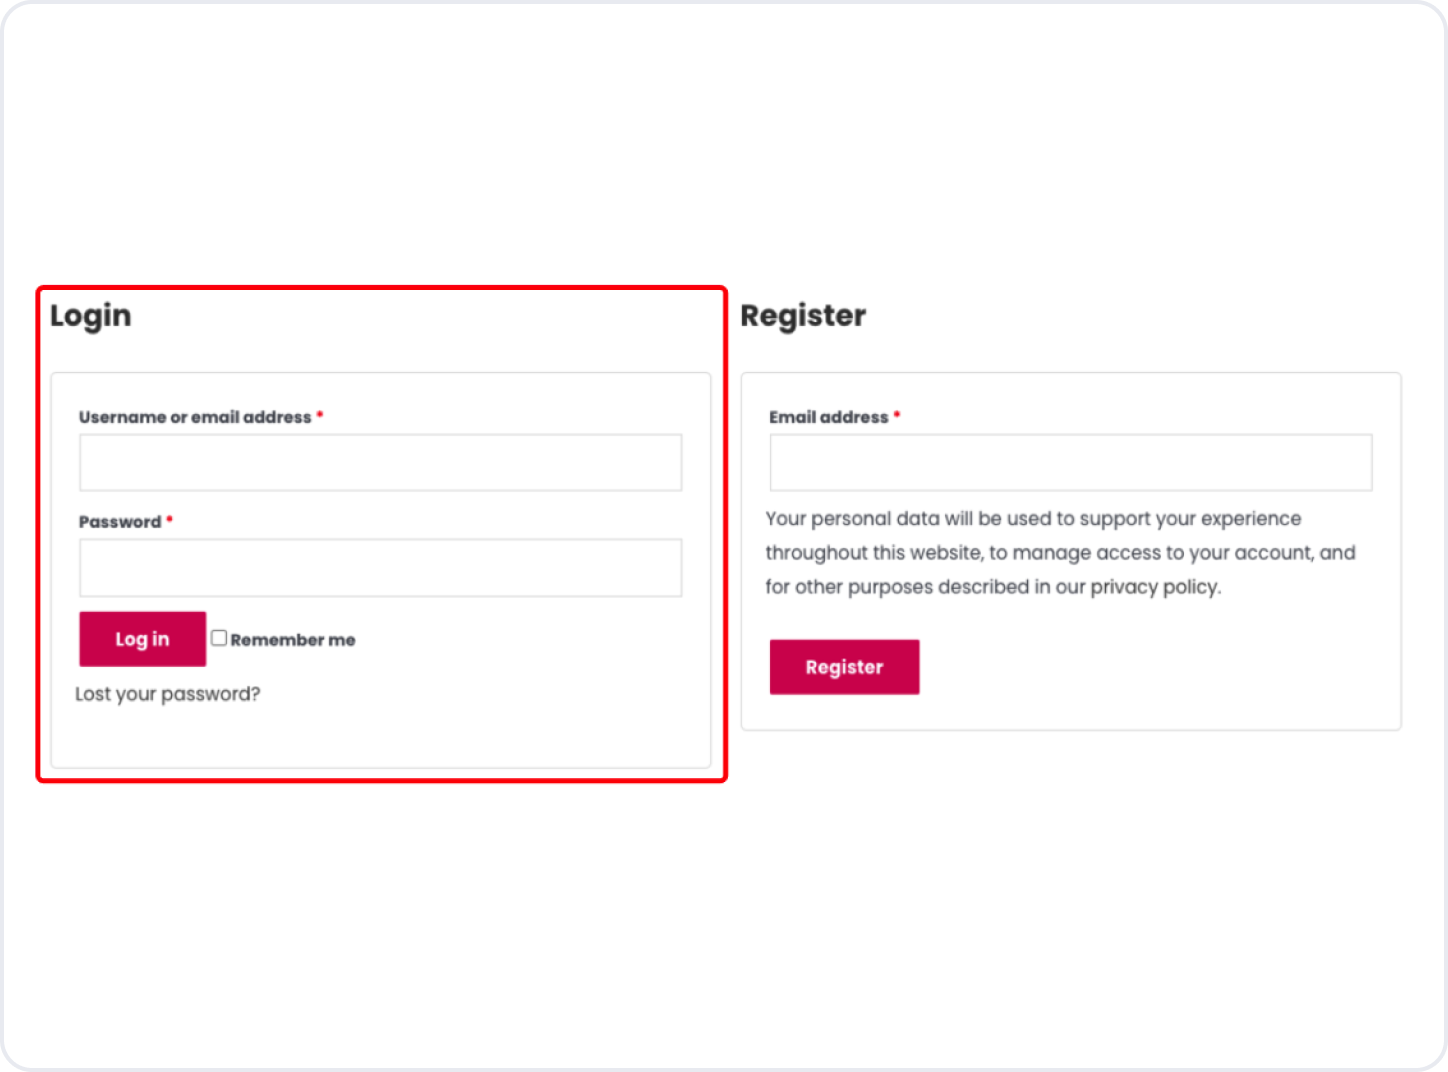Screen dimensions: 1448x1072
Task: Click the red asterisk beside Email address
Action: pyautogui.click(x=897, y=415)
